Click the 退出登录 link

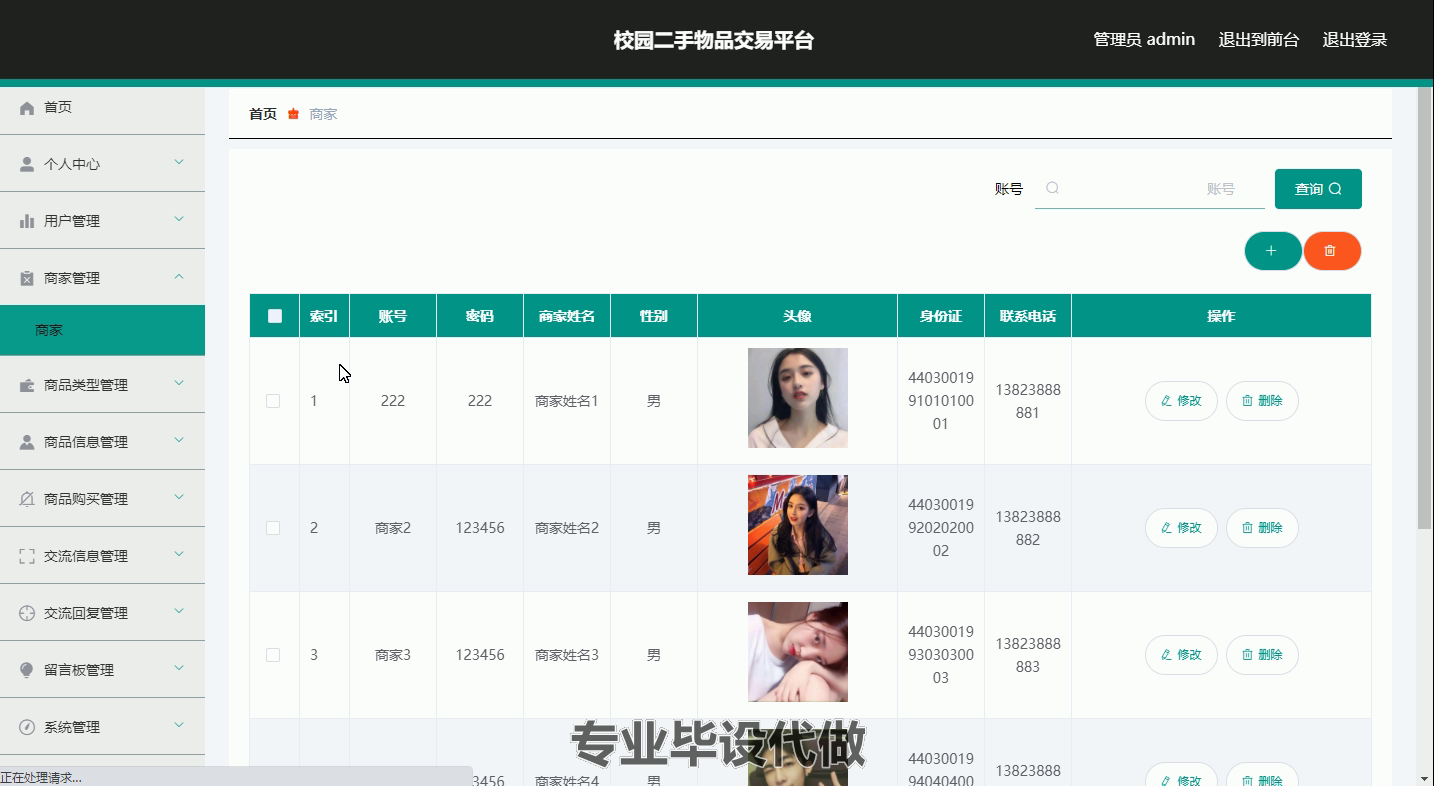click(x=1355, y=40)
